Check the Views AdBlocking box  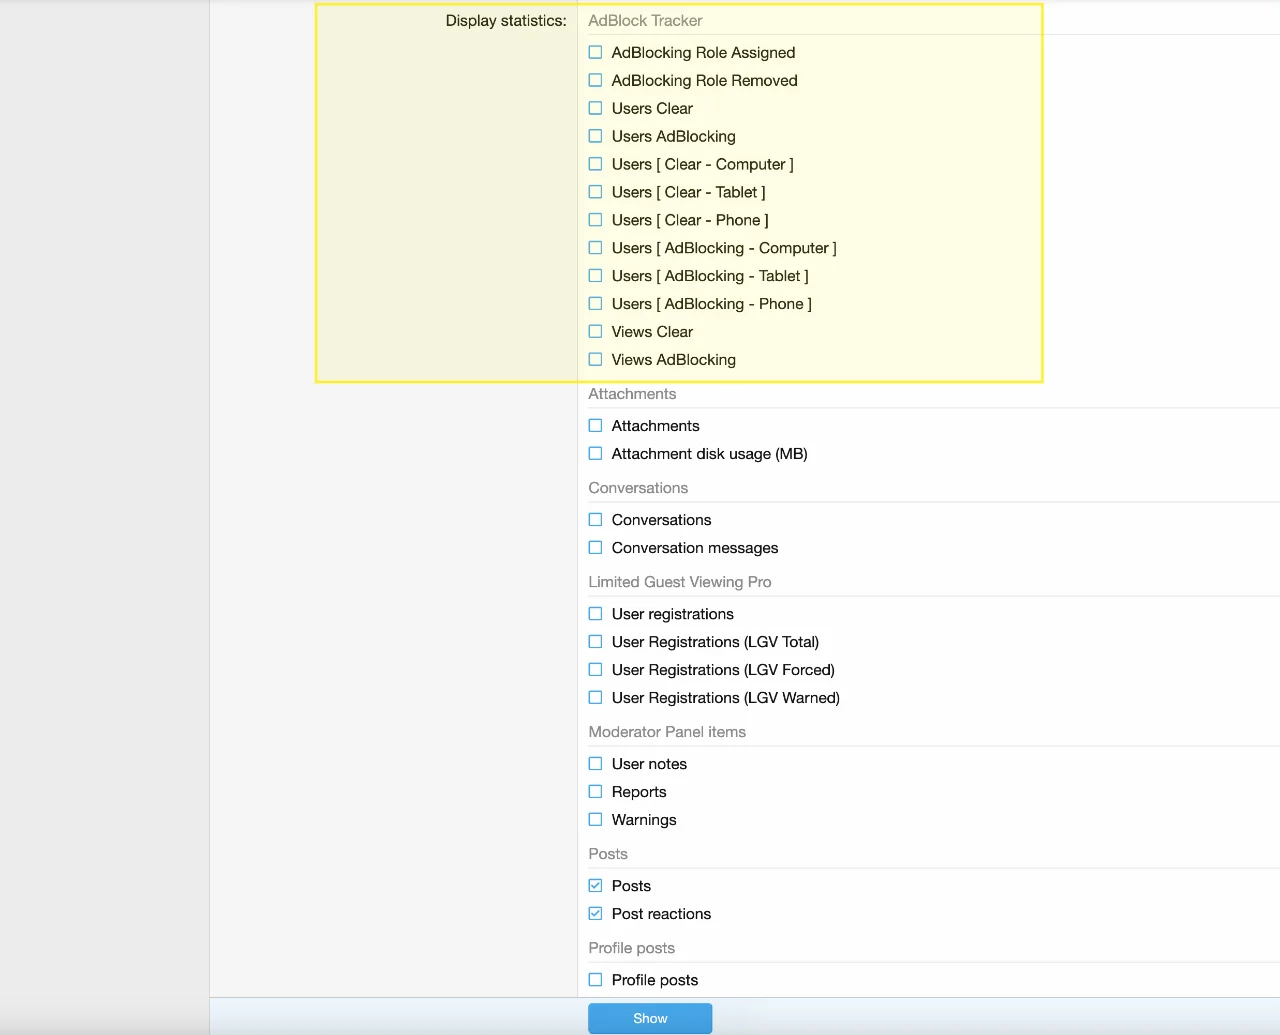pos(596,360)
